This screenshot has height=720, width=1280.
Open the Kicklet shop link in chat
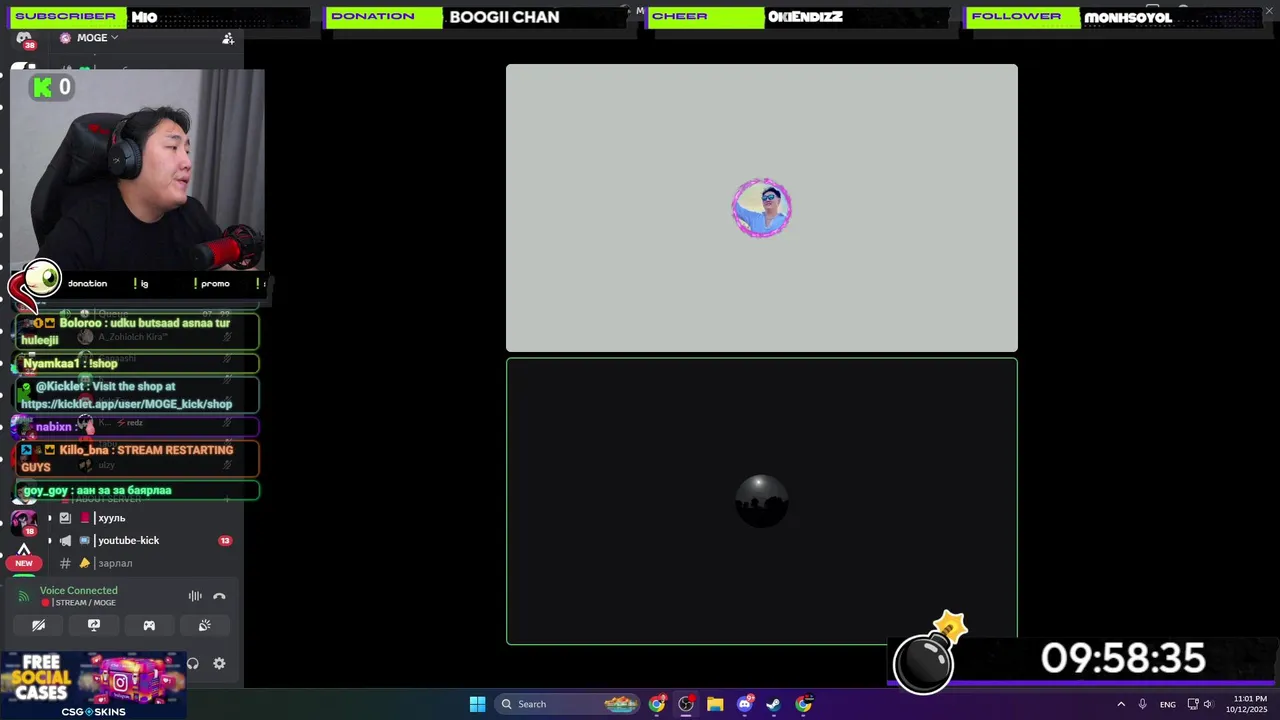click(126, 404)
